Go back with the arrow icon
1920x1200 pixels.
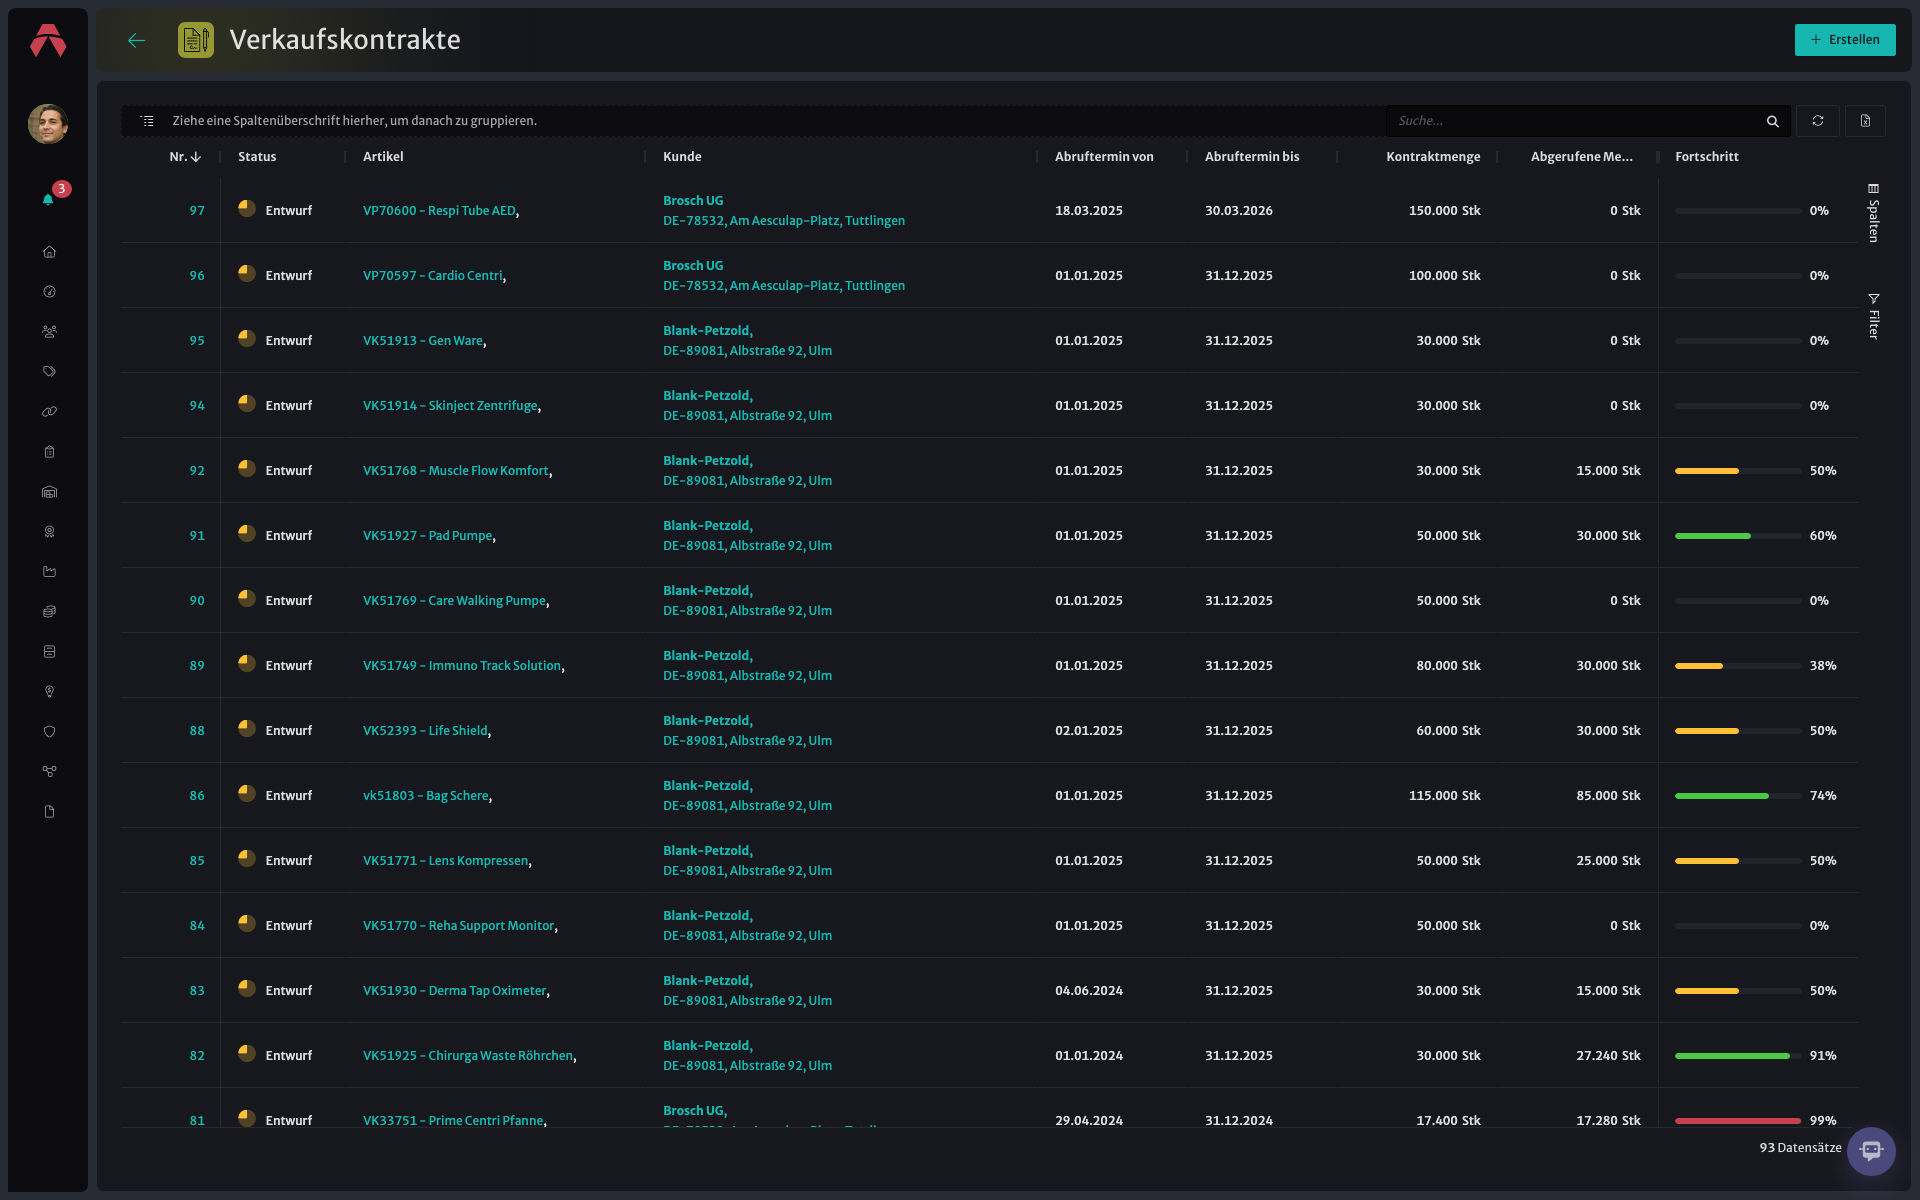137,40
